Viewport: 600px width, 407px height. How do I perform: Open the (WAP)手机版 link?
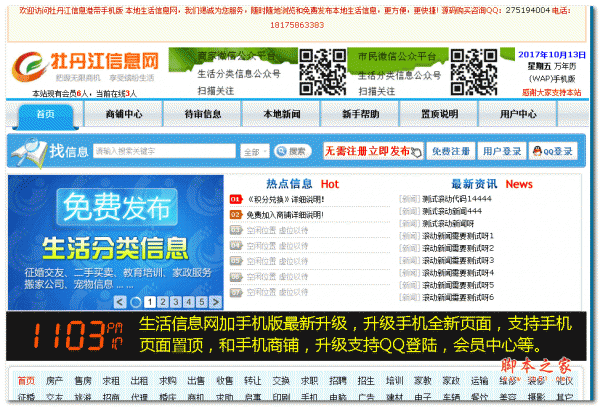pos(552,79)
